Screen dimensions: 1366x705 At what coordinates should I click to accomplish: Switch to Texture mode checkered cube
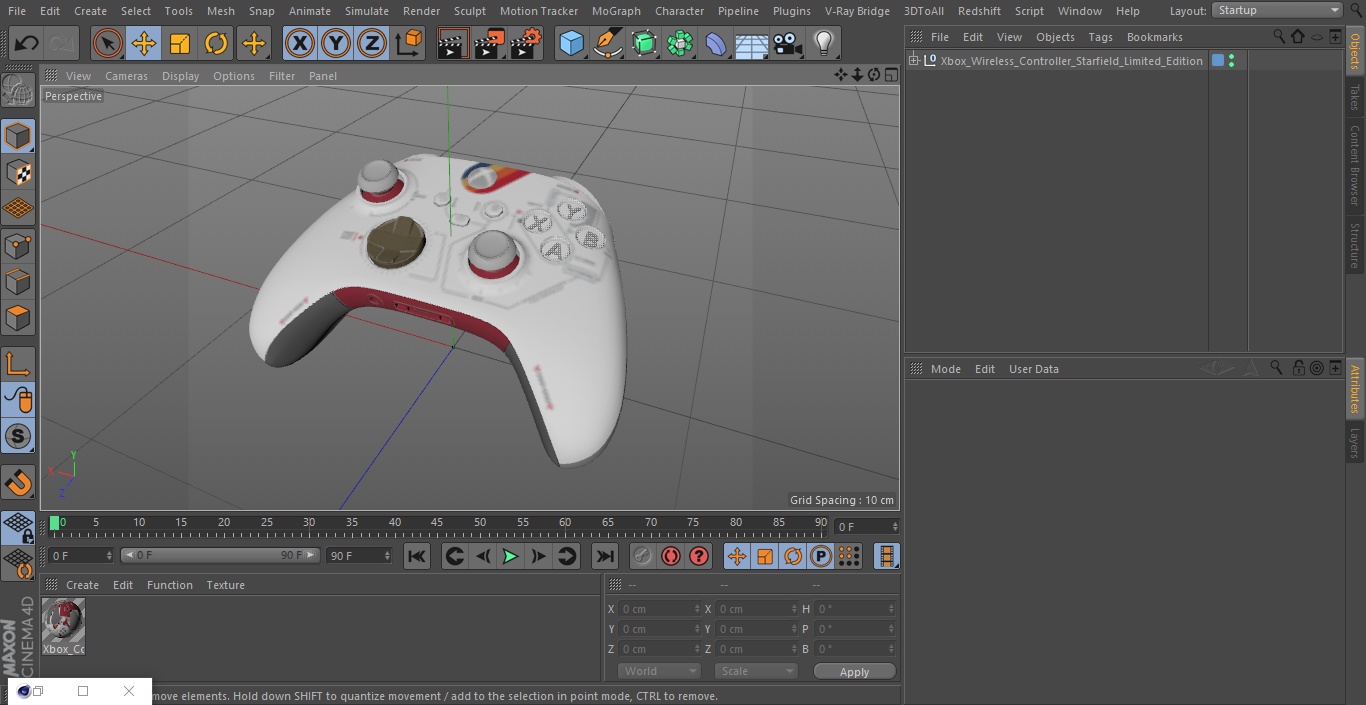point(18,173)
